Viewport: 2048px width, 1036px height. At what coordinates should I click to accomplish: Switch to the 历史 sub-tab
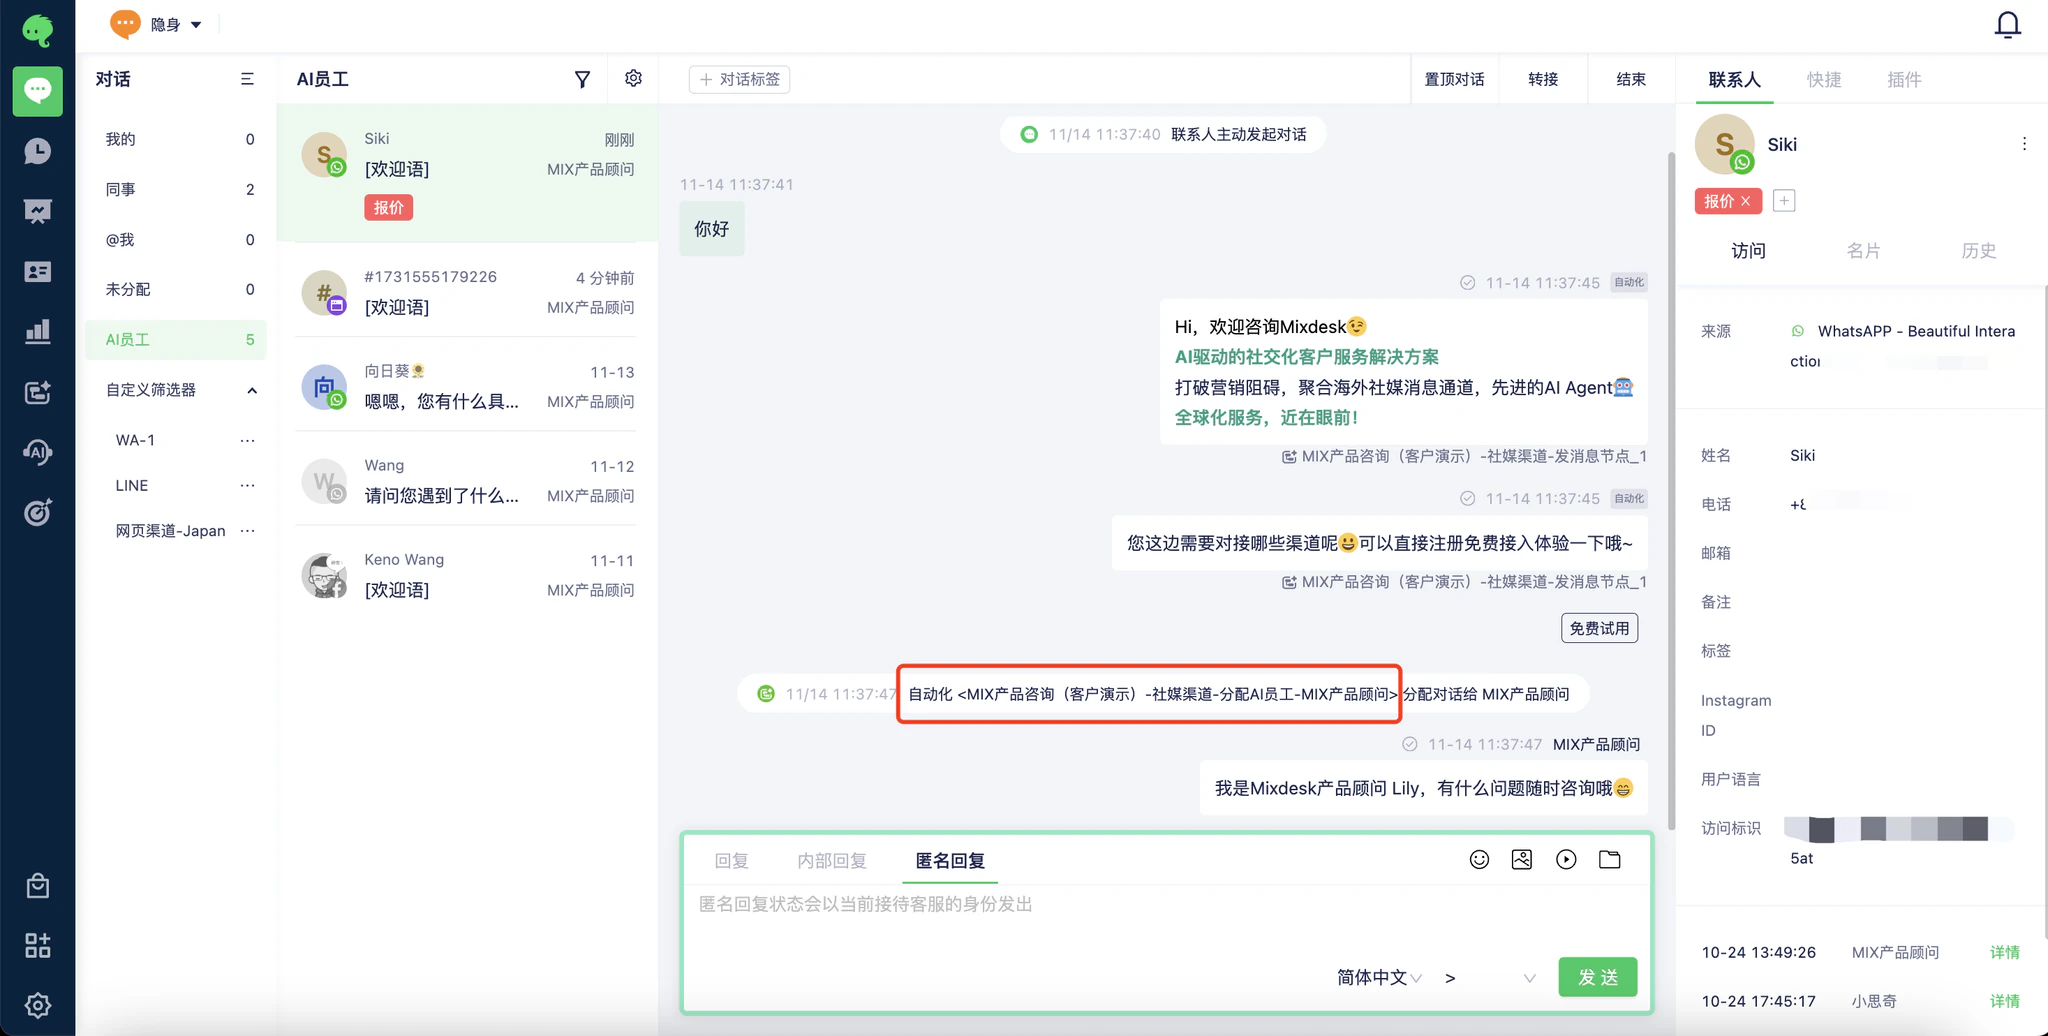pyautogui.click(x=1978, y=251)
